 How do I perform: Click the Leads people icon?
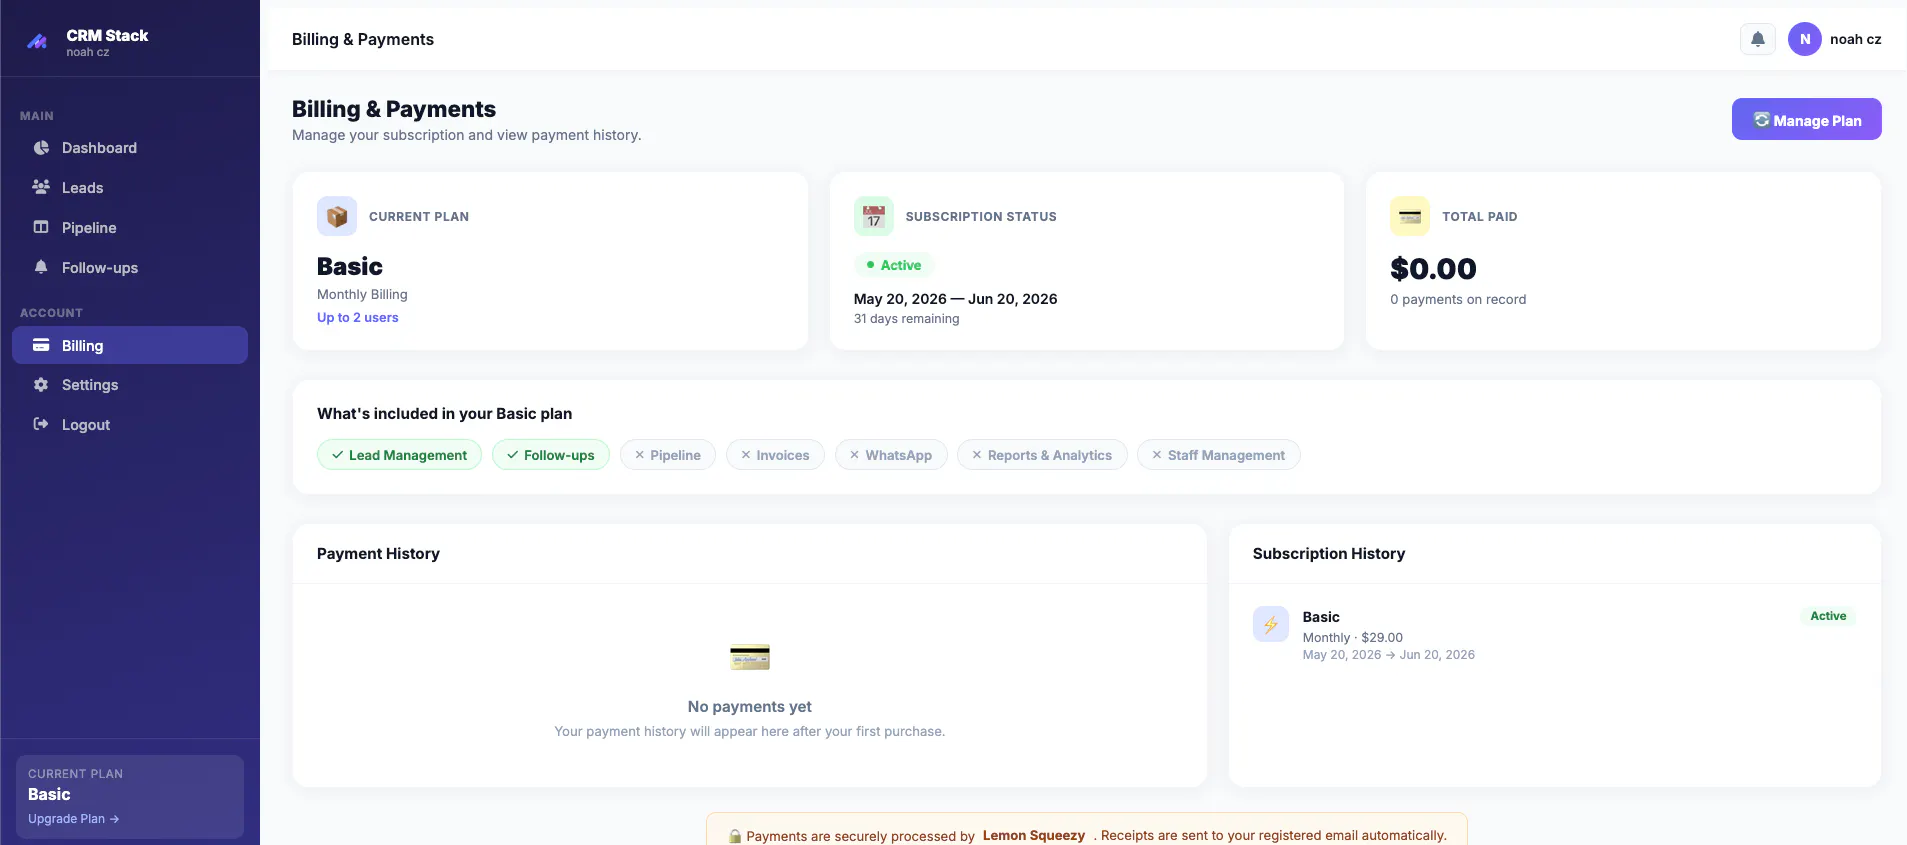(41, 187)
